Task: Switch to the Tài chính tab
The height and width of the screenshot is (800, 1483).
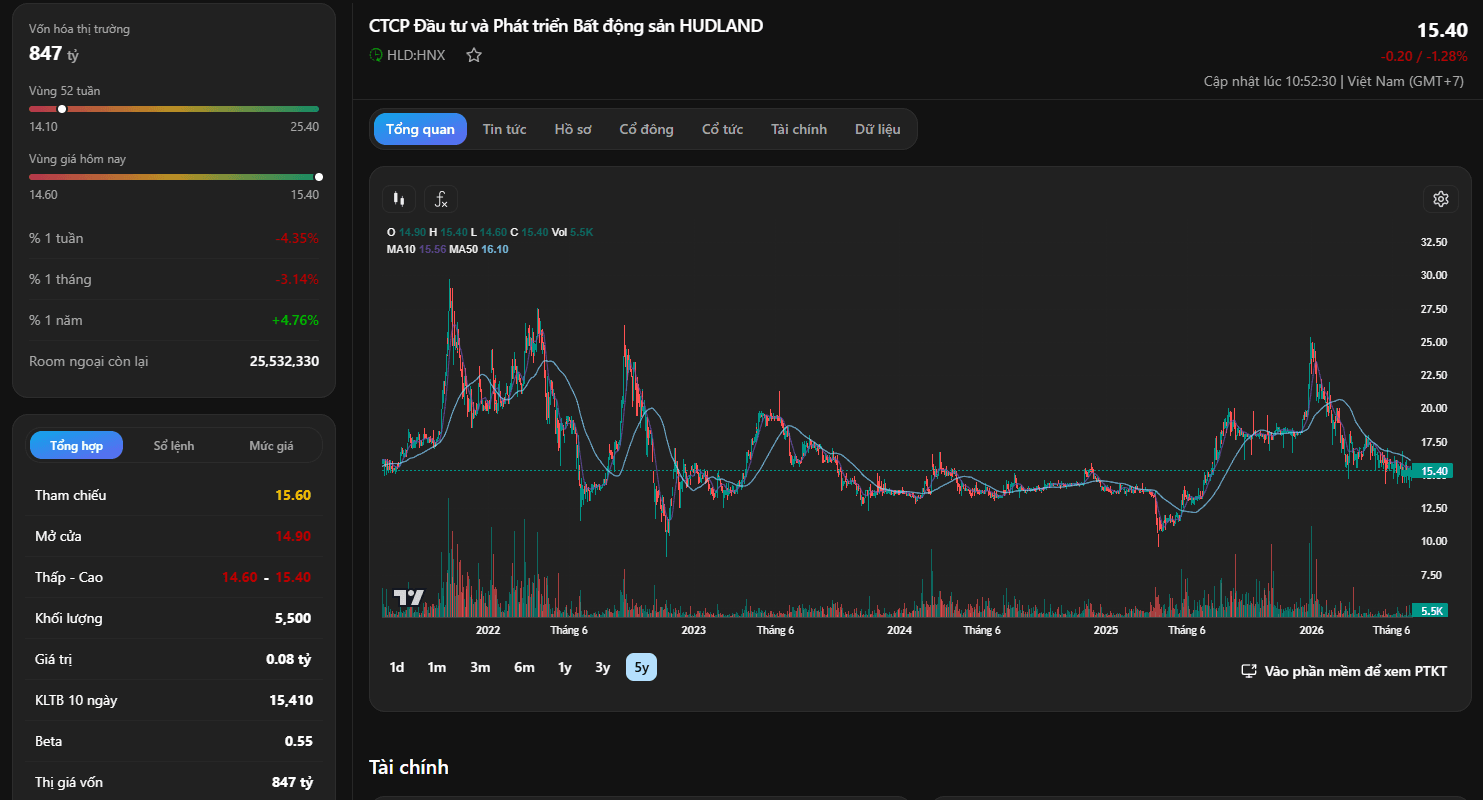Action: click(x=799, y=129)
